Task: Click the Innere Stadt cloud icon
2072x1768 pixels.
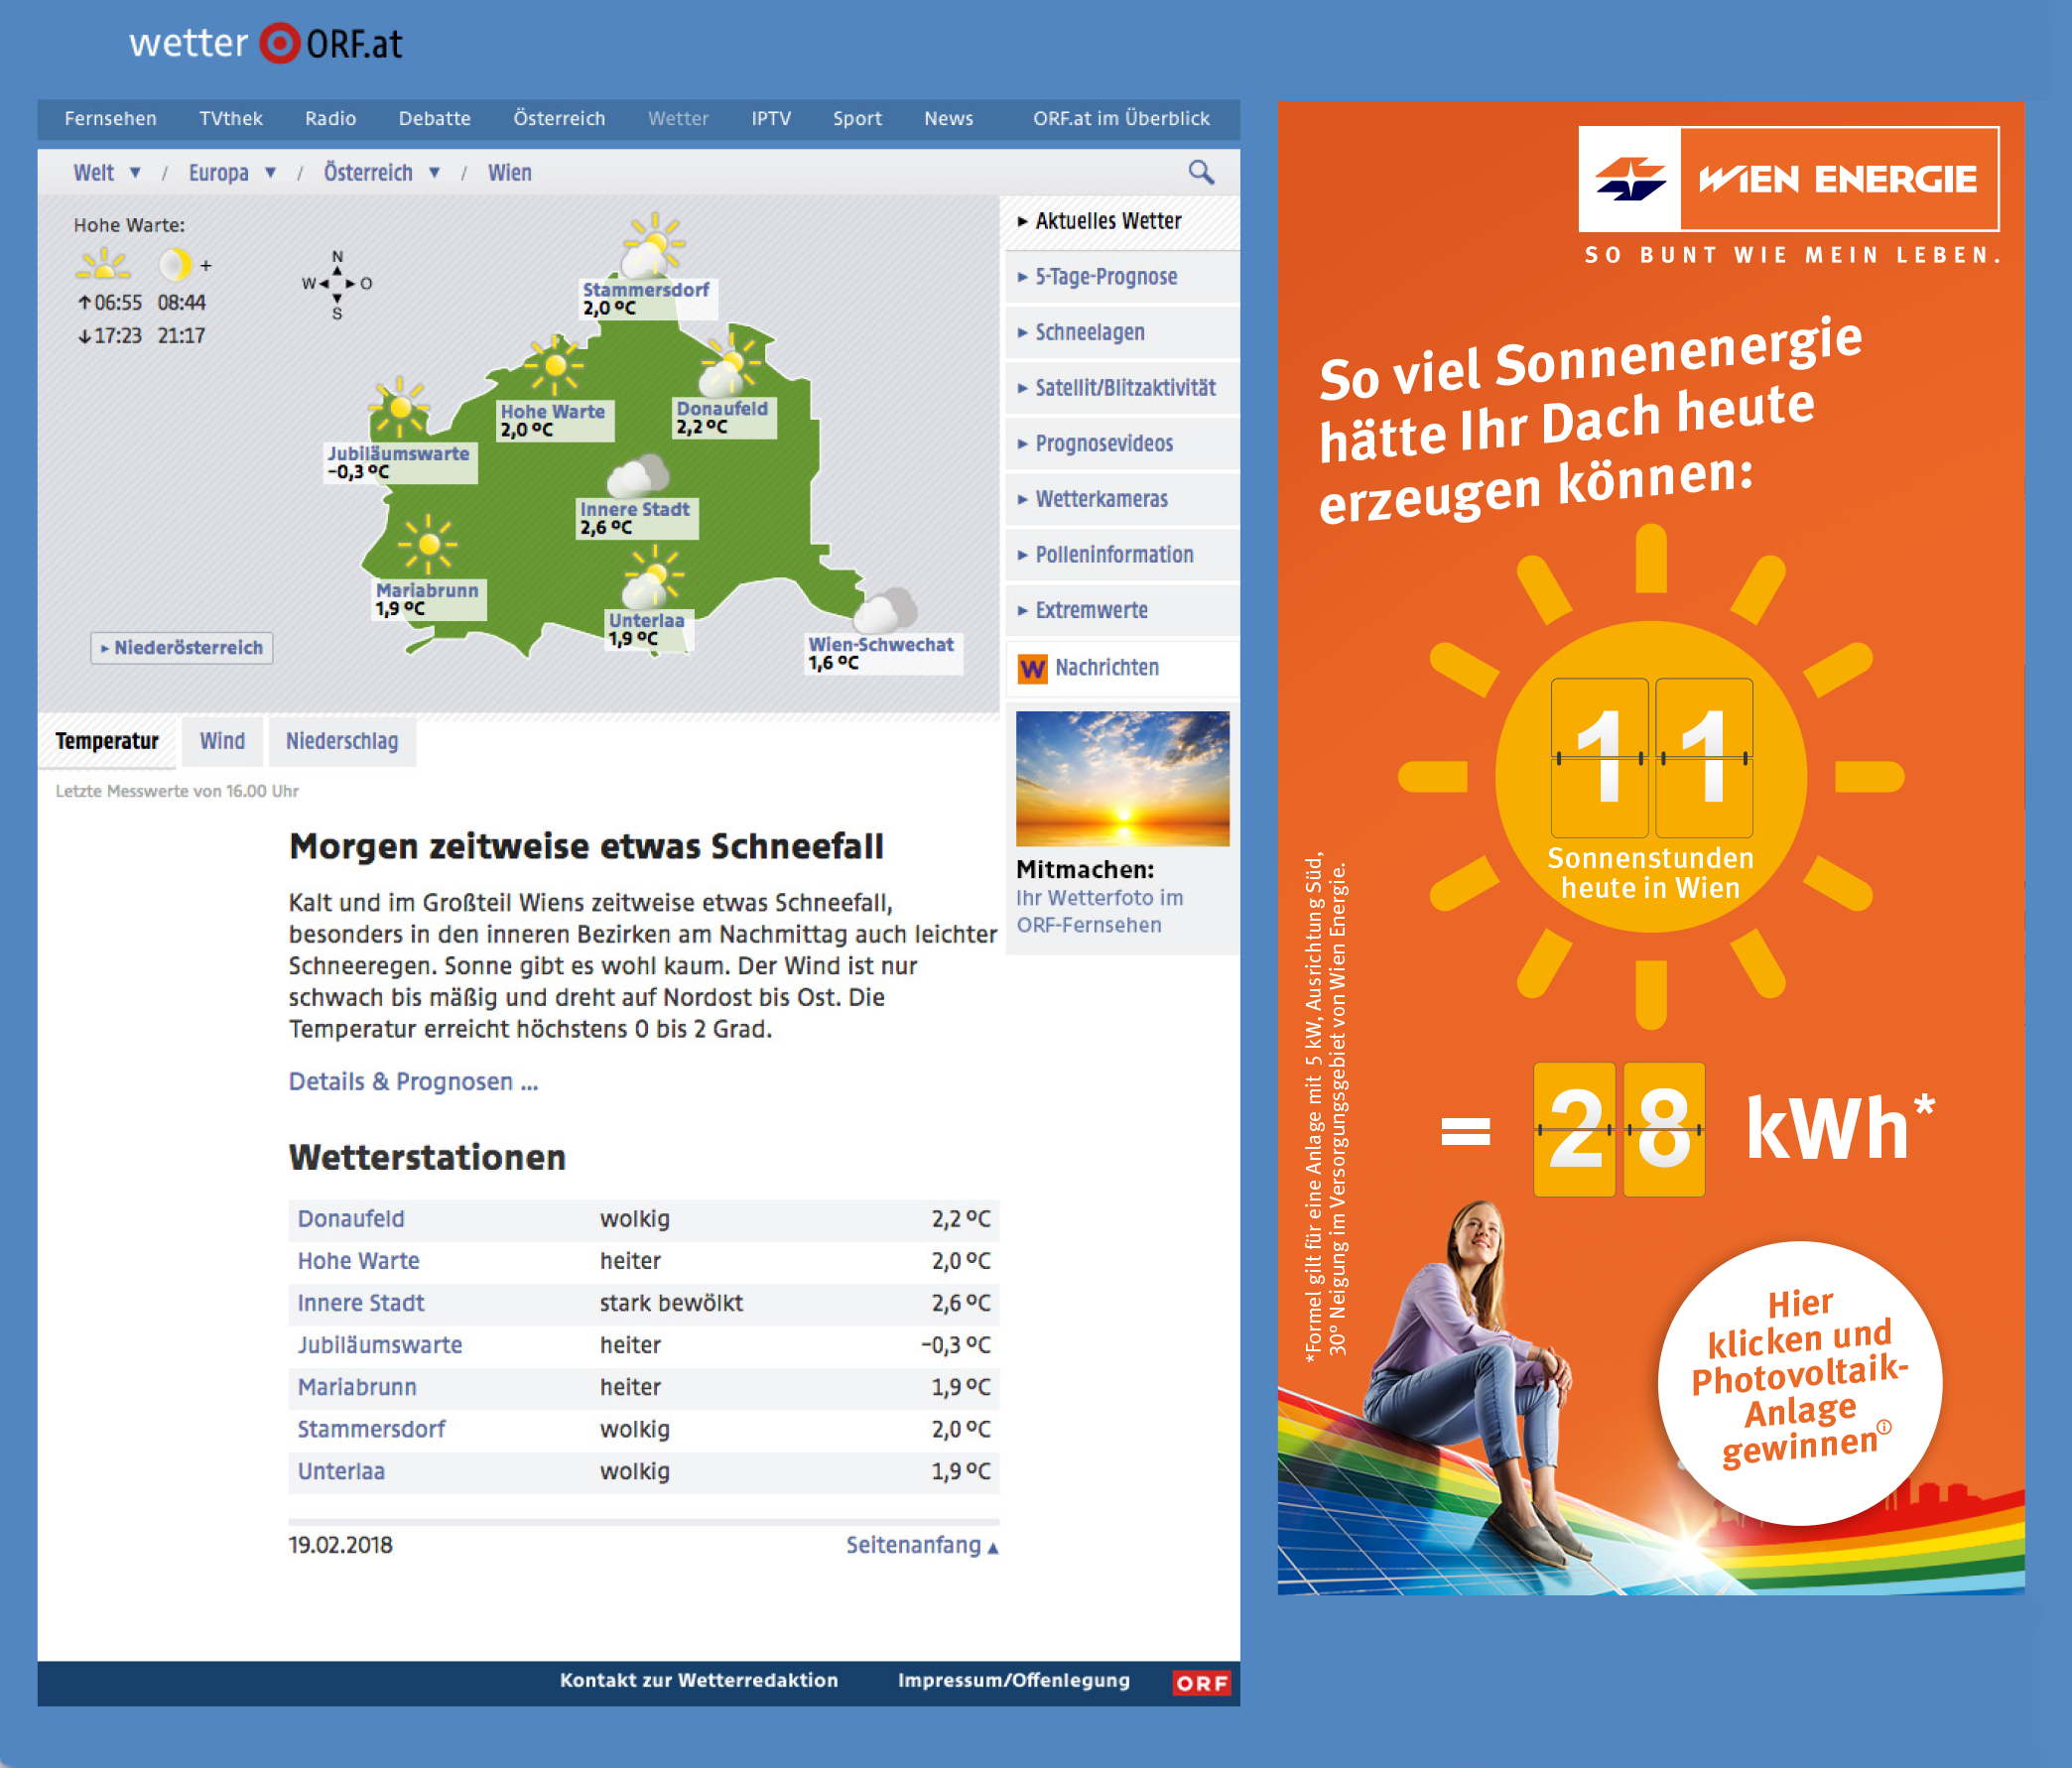Action: [637, 475]
